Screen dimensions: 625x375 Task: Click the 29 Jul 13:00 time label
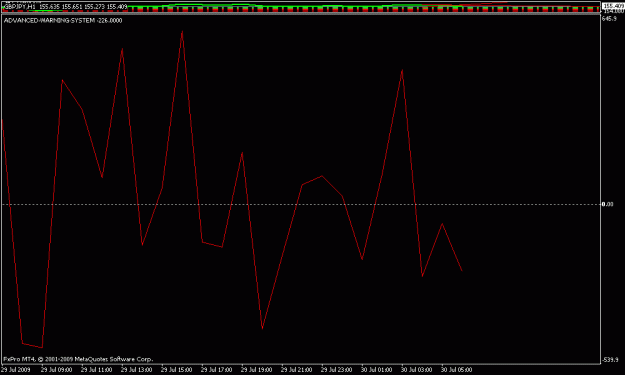[136, 369]
